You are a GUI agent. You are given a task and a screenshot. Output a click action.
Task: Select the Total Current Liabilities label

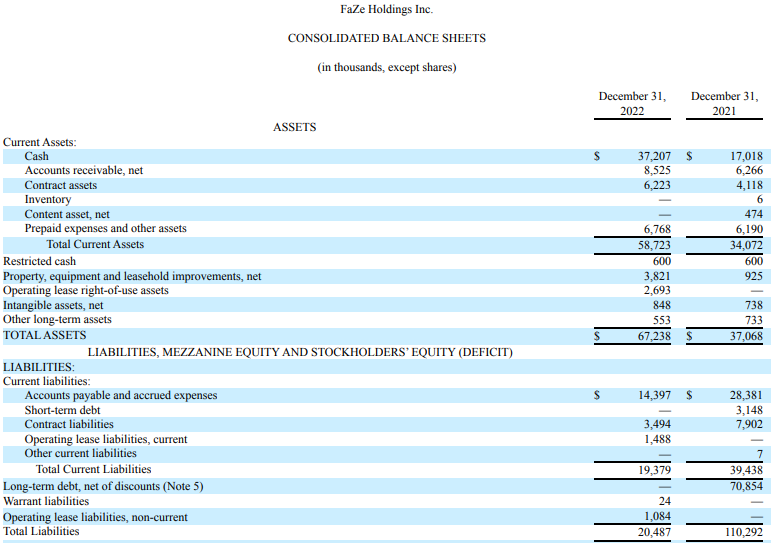coord(94,470)
